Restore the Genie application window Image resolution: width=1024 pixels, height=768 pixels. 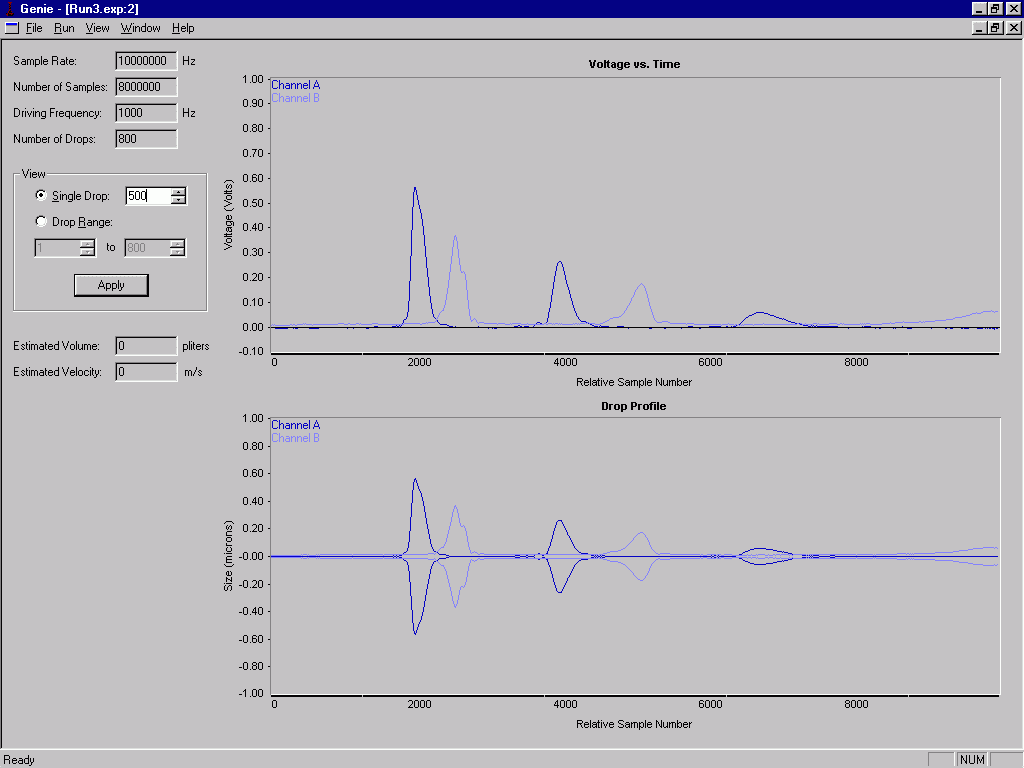point(995,8)
